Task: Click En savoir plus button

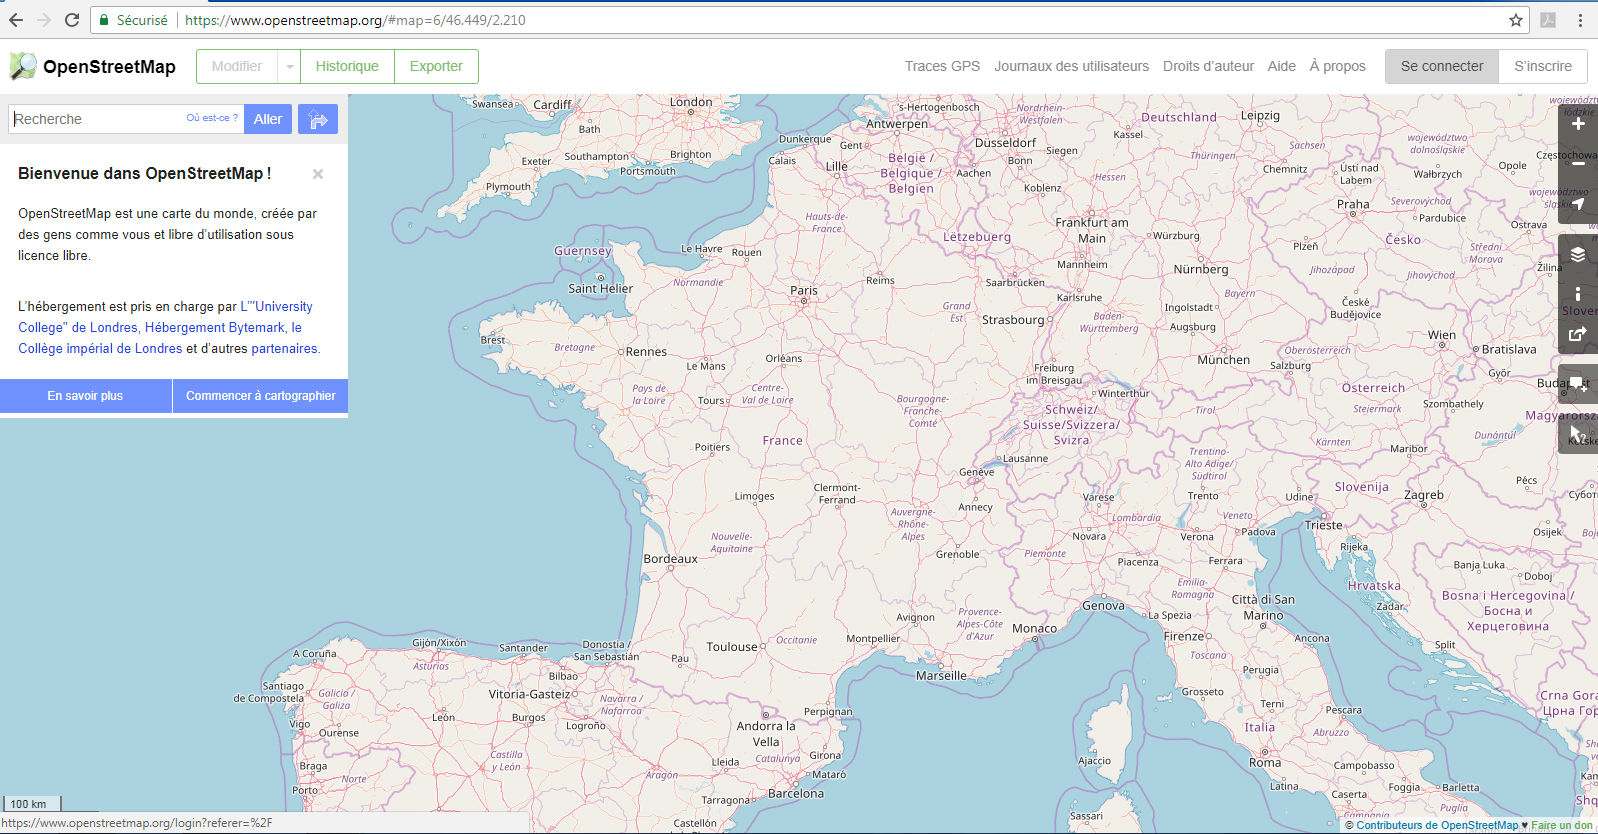Action: coord(85,396)
